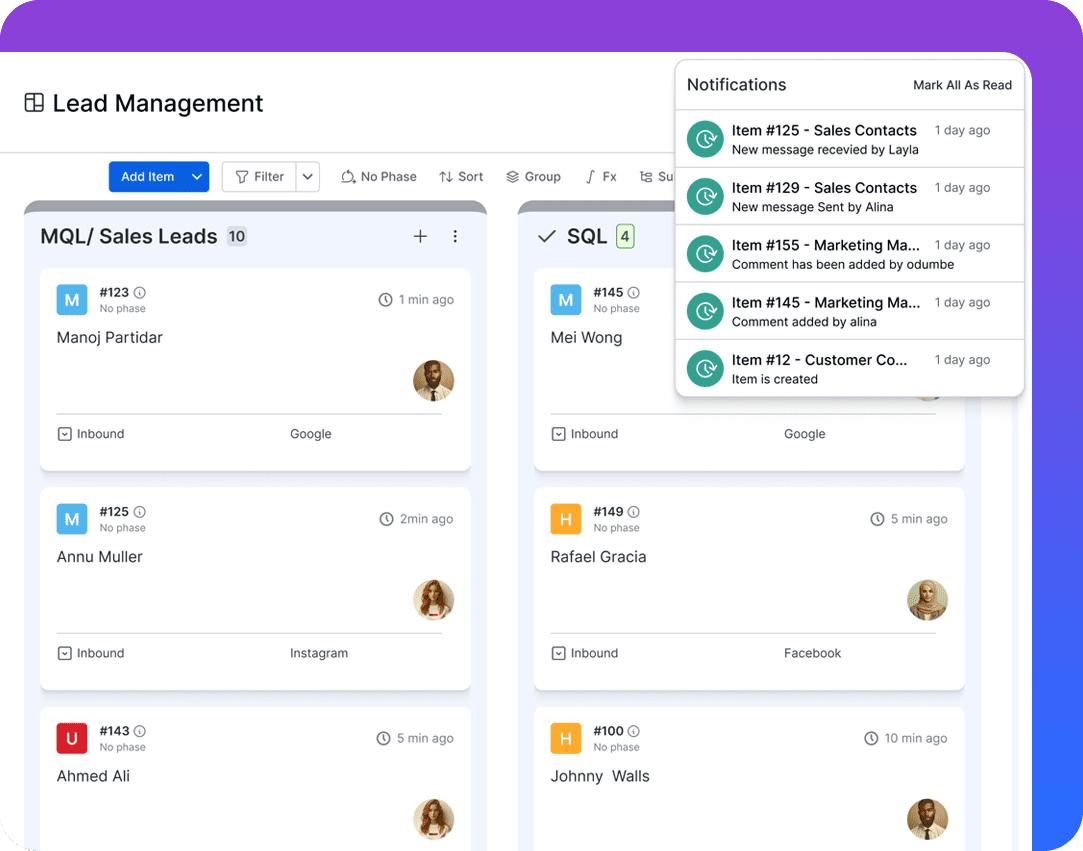Open the Add Item dropdown arrow
This screenshot has height=851, width=1083.
(x=198, y=177)
